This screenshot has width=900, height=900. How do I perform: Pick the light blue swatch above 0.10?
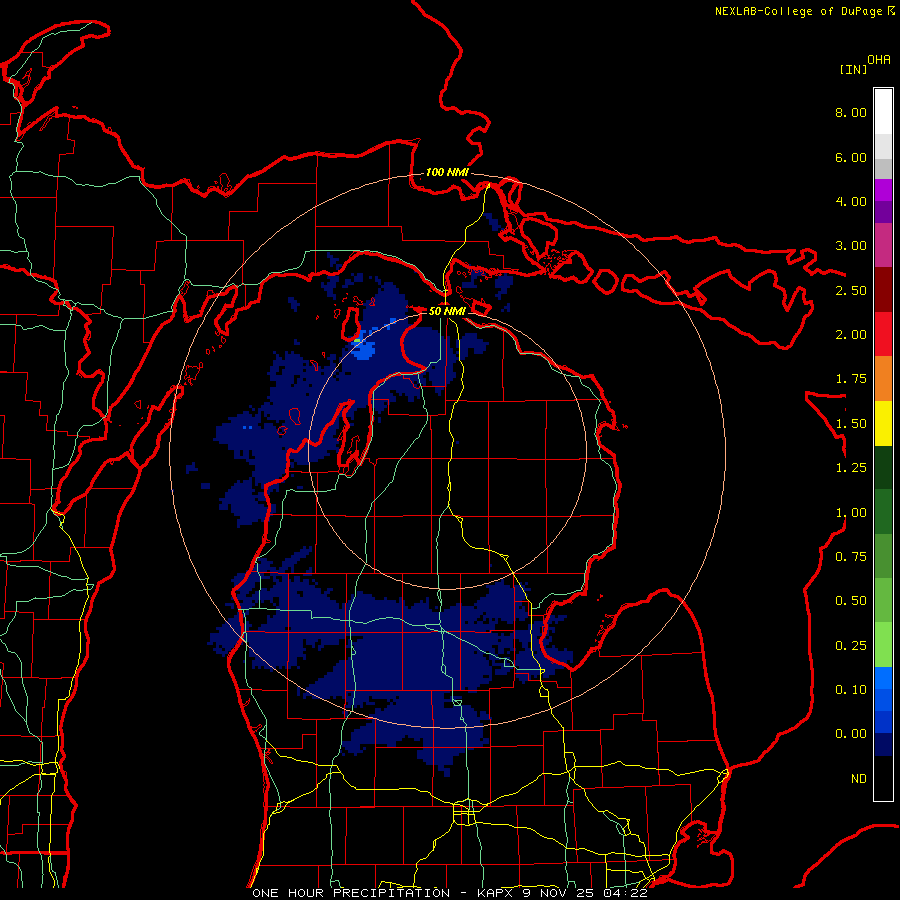tap(883, 678)
